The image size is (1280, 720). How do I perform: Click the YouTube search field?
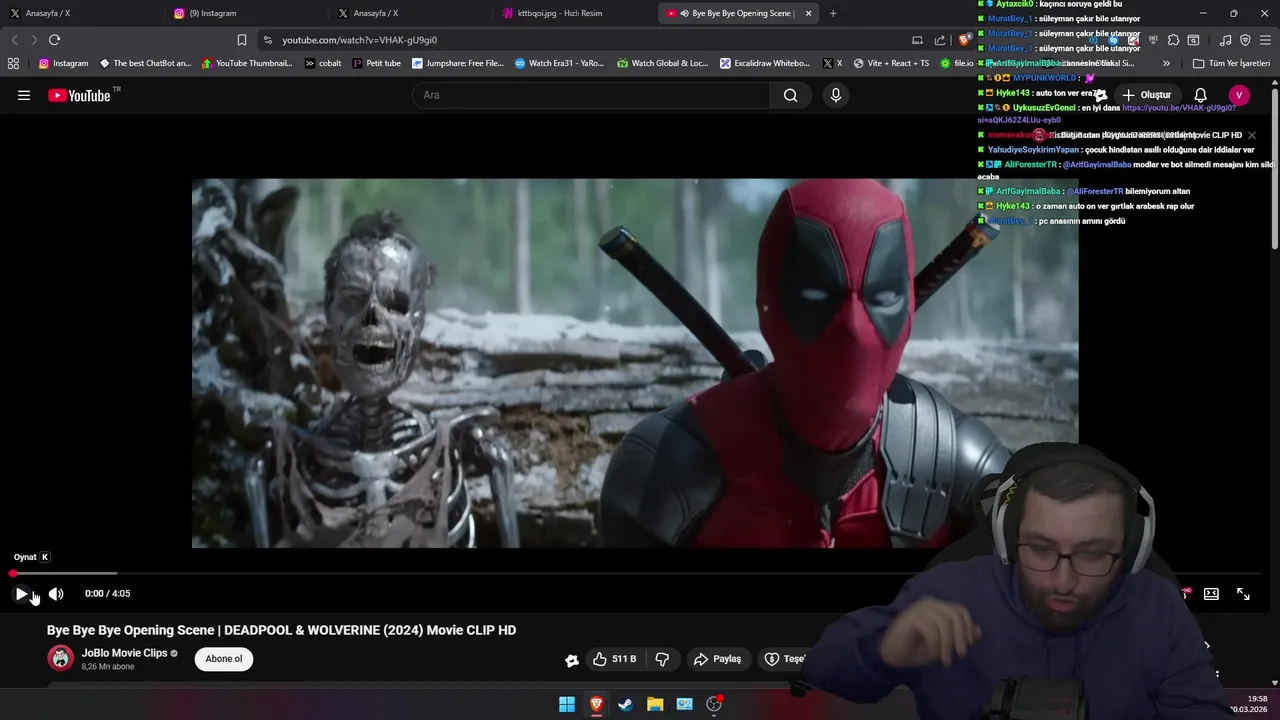[590, 95]
